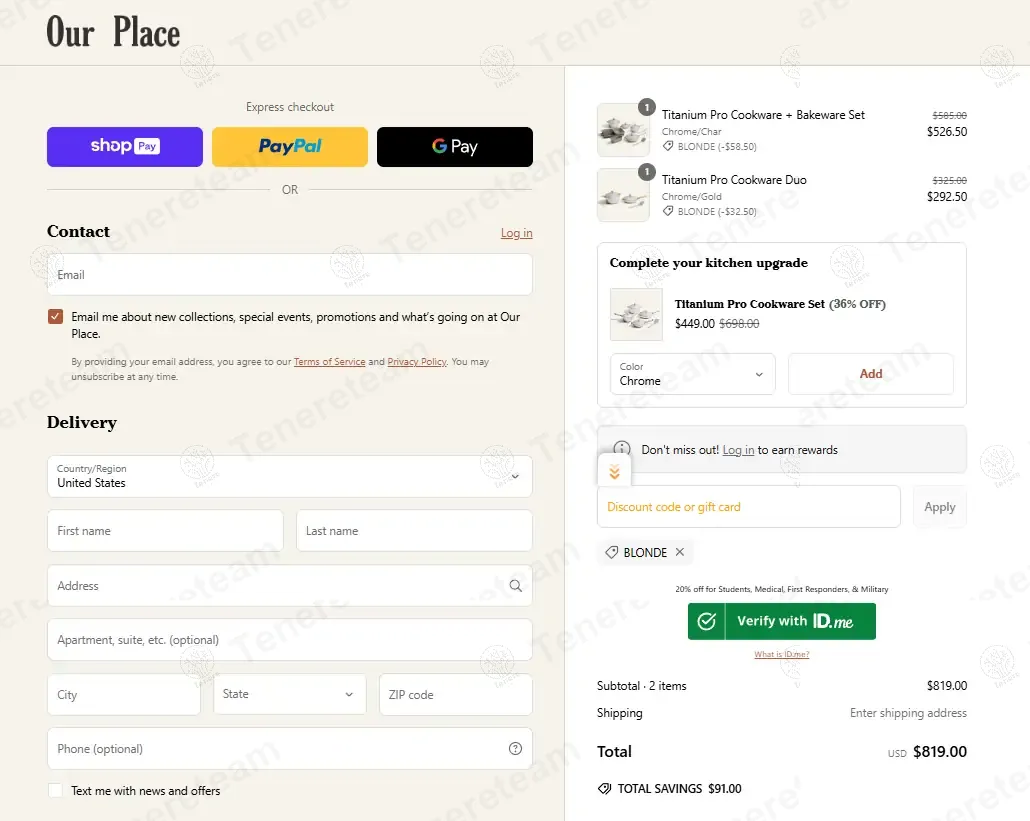1030x821 pixels.
Task: Enable Text me with news and offers
Action: click(x=55, y=791)
